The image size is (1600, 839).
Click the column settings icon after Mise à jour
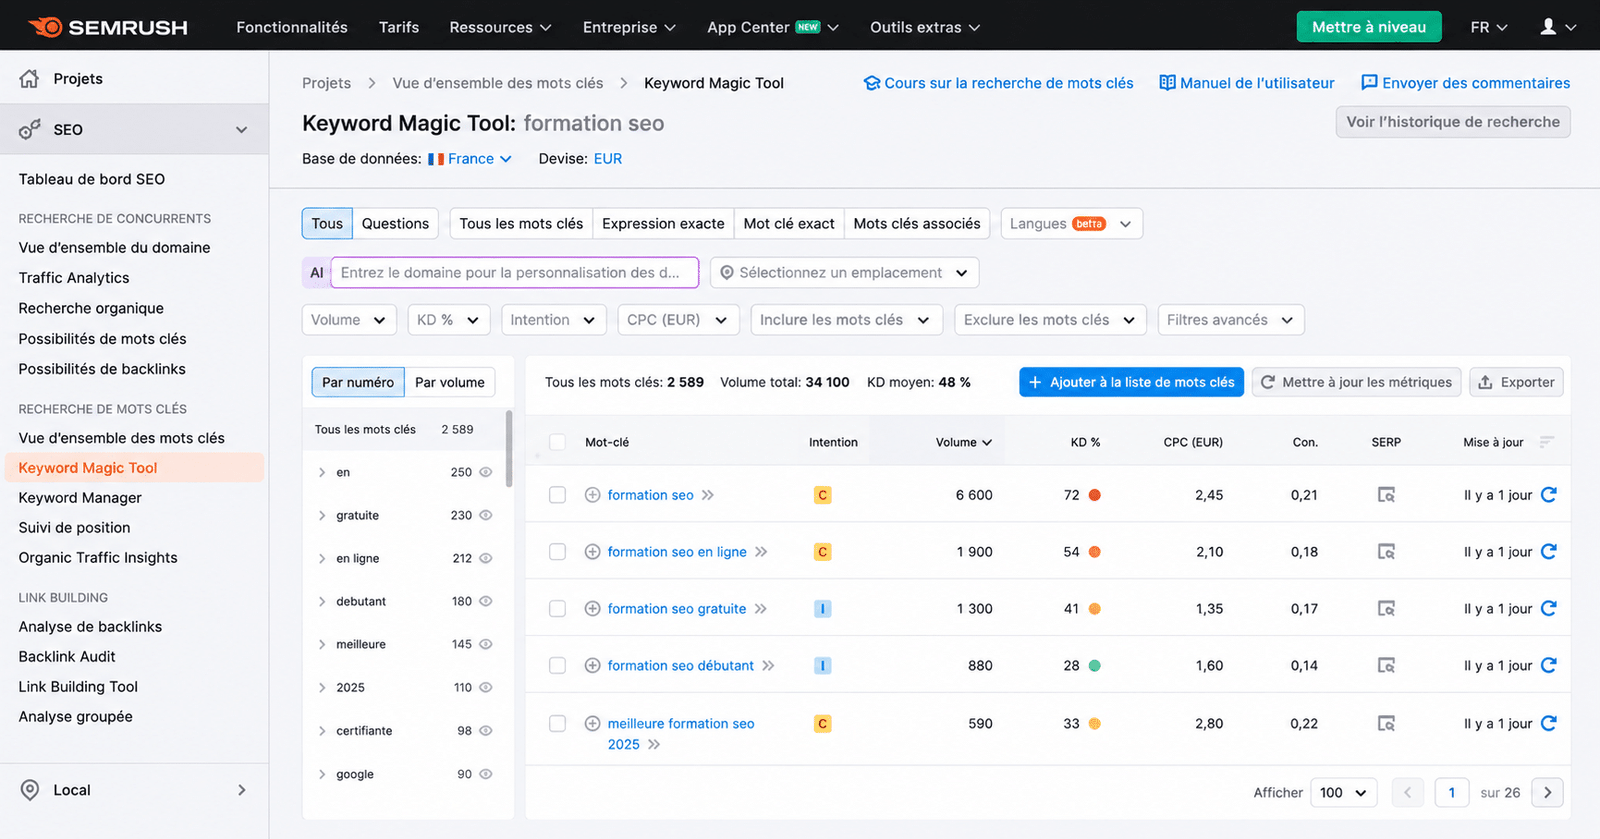click(x=1547, y=442)
